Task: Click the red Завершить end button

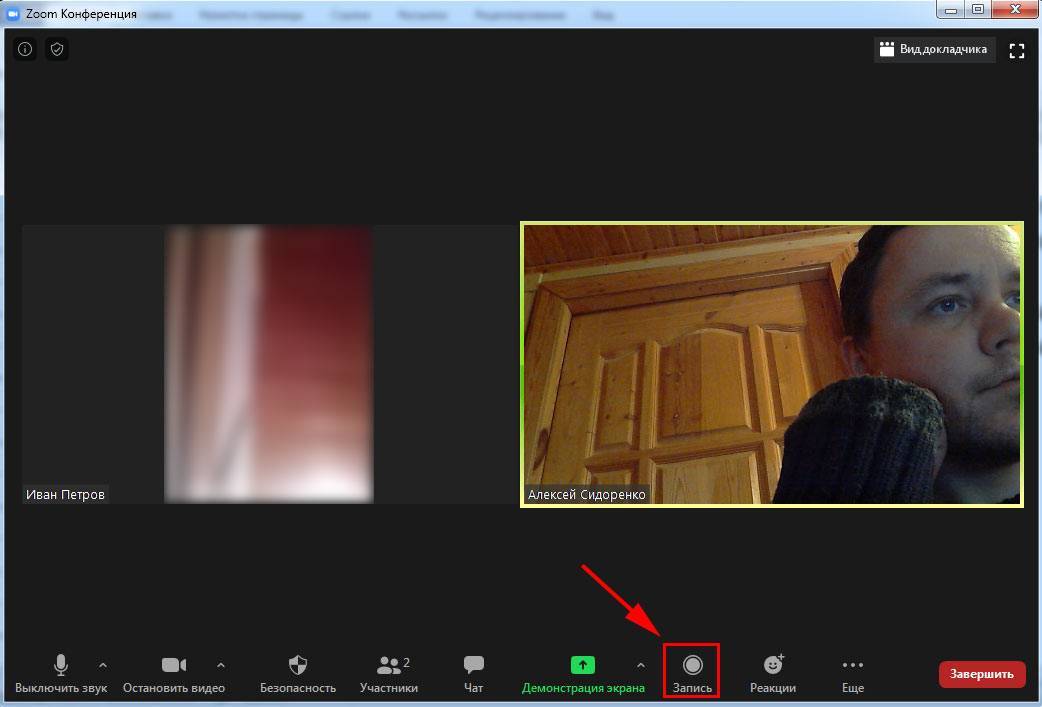Action: (982, 674)
